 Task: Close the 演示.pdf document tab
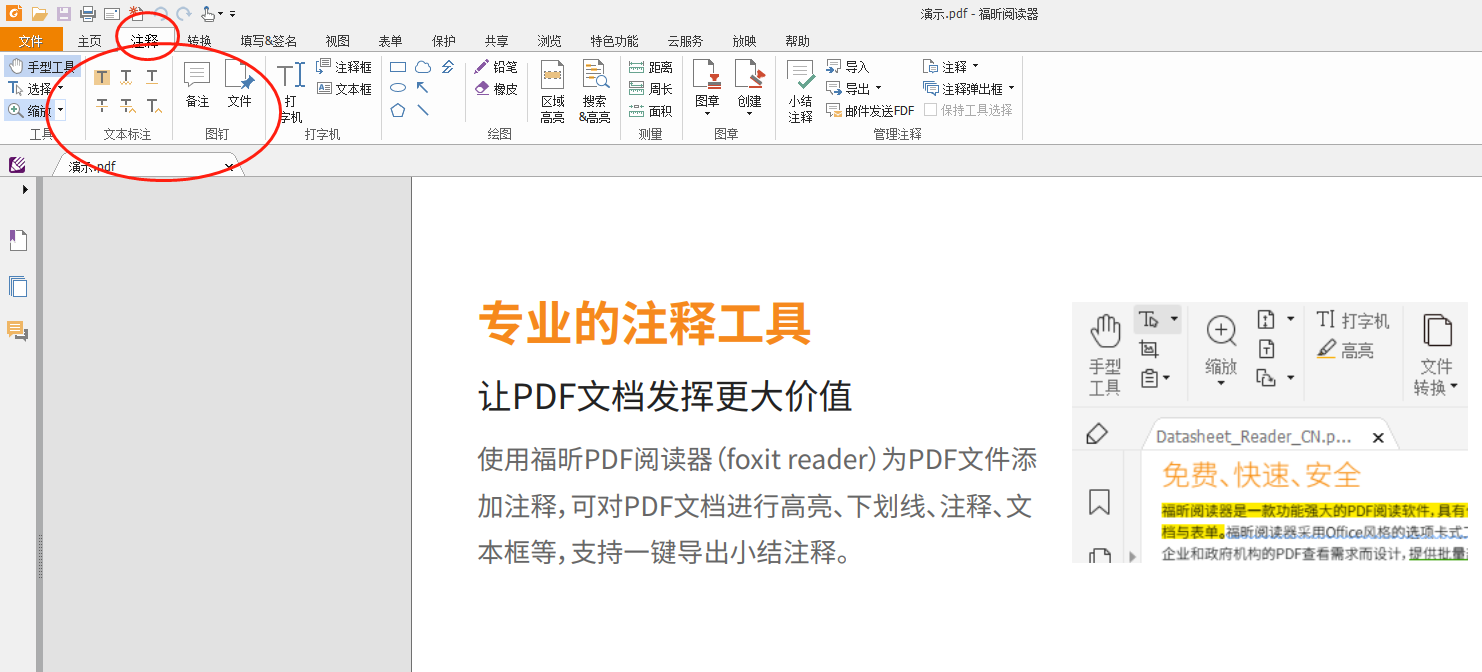(230, 165)
